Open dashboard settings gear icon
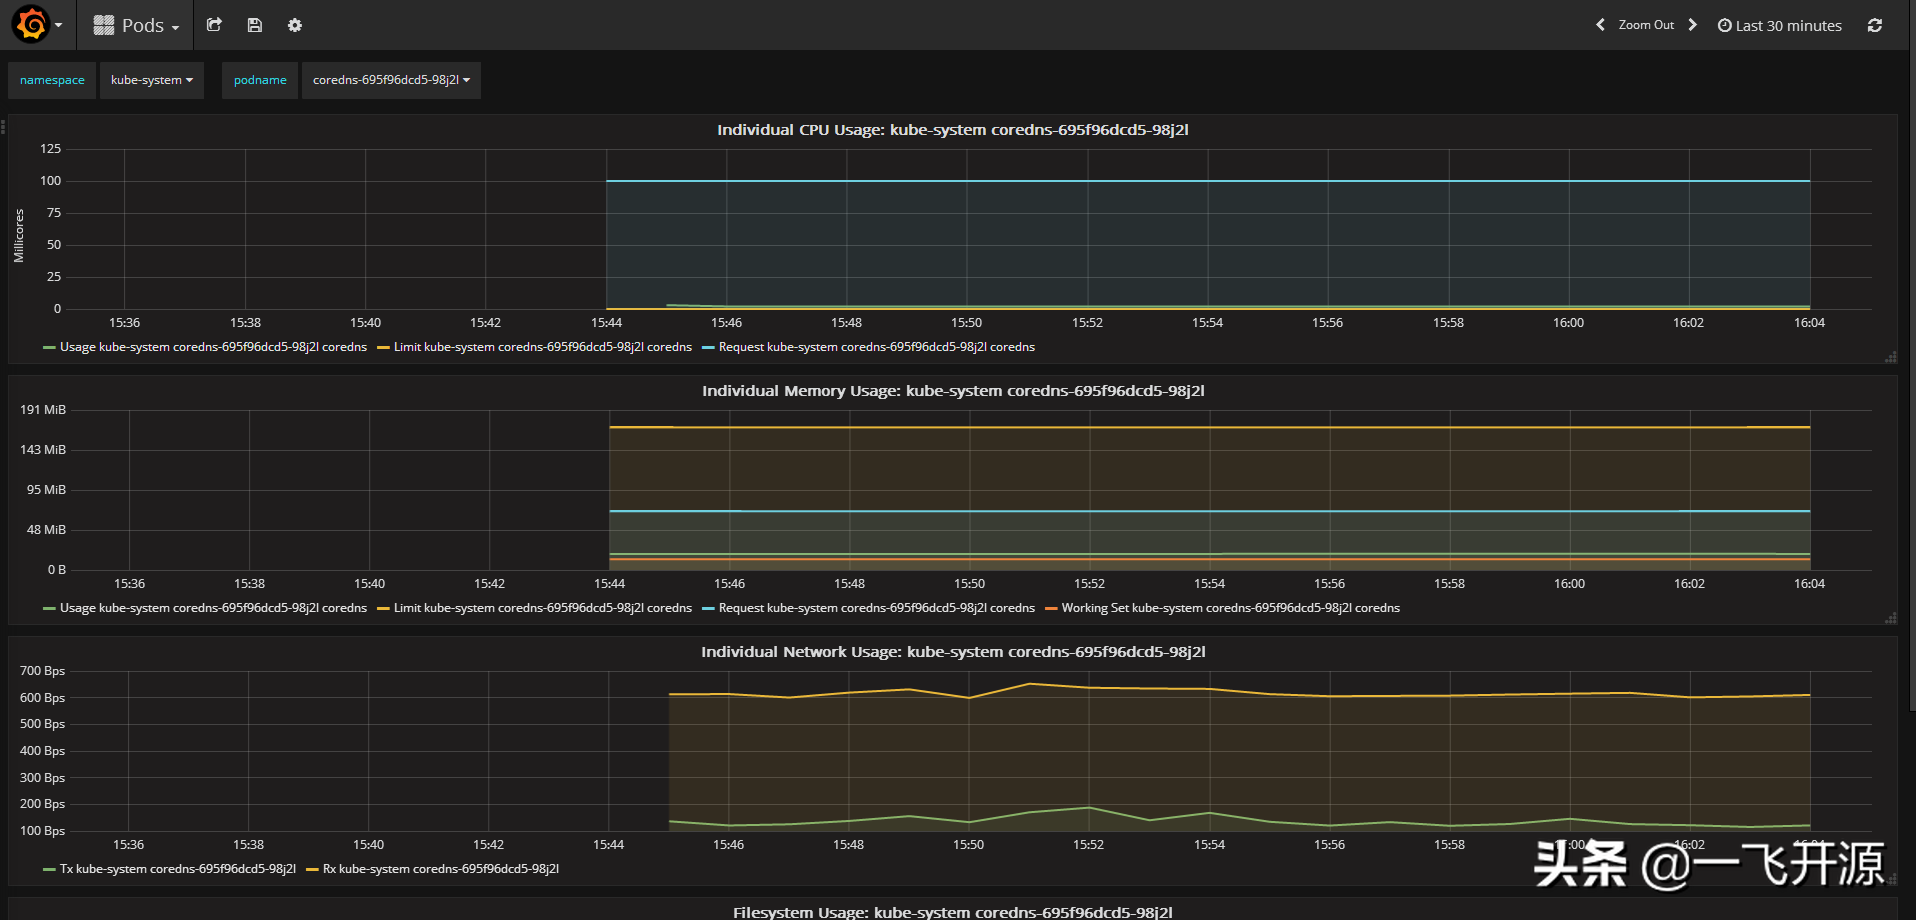The width and height of the screenshot is (1916, 920). pos(295,25)
